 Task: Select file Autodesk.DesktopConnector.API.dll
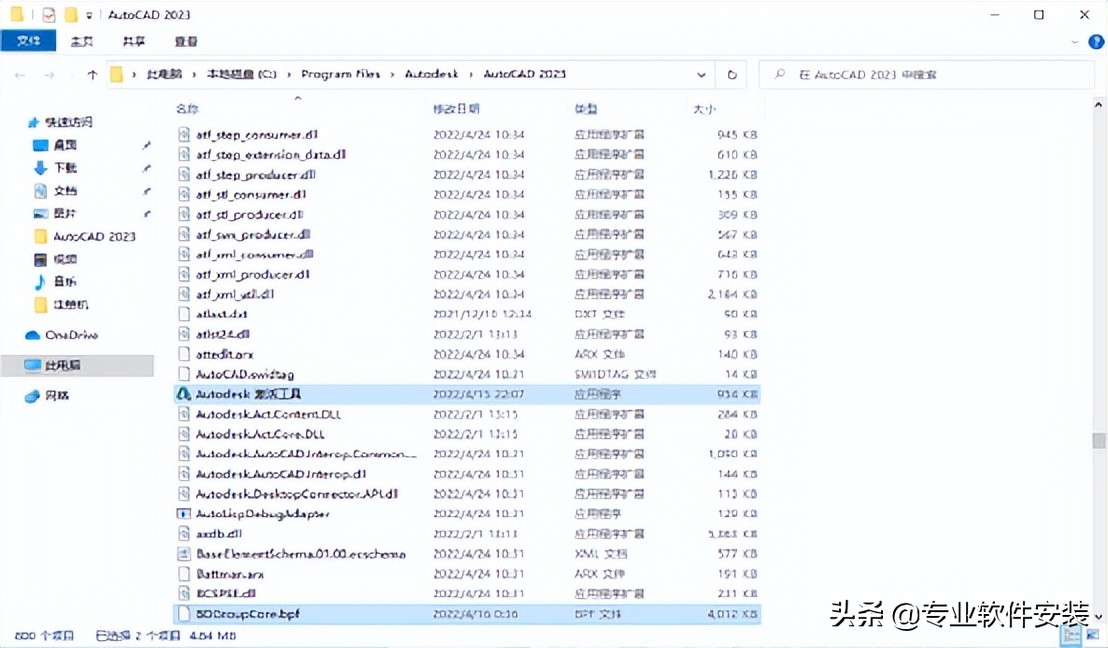pos(297,494)
